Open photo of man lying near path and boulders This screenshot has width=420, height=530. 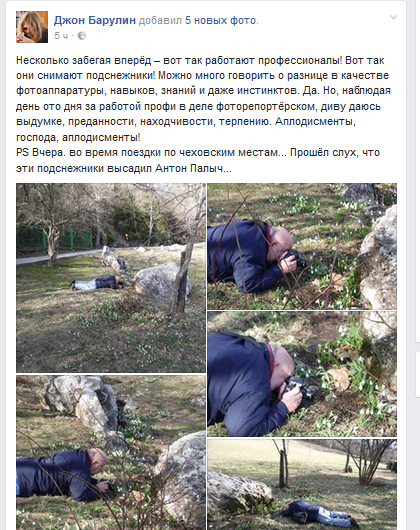pos(111,278)
